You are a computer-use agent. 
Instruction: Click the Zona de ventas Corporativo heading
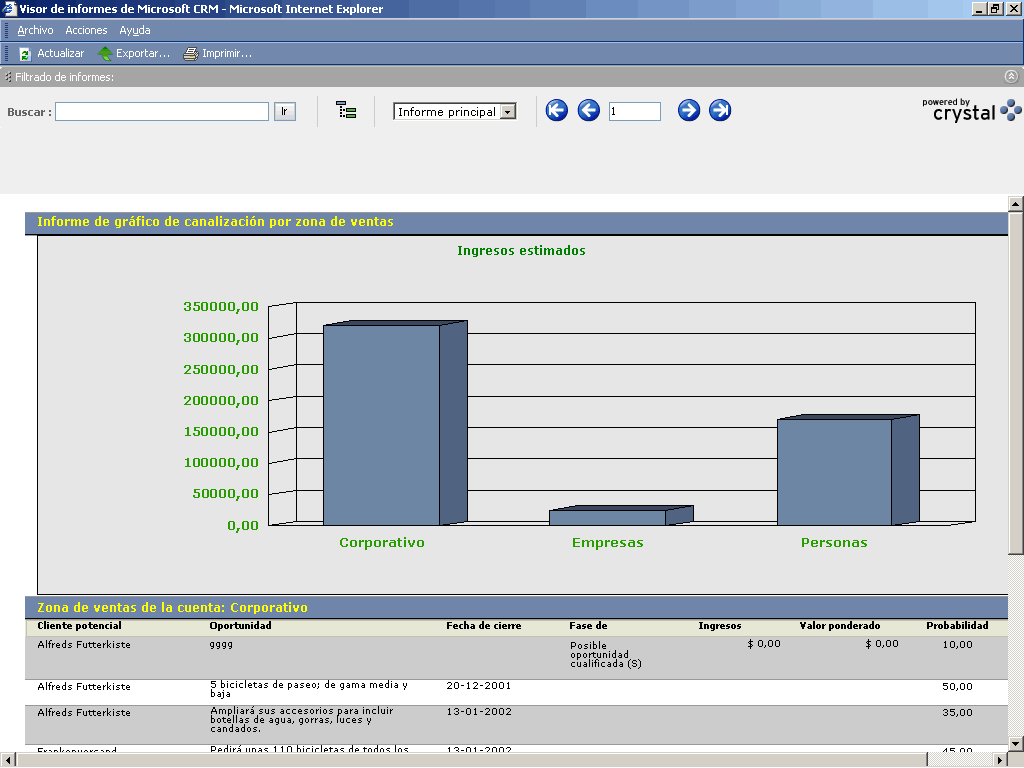[x=172, y=608]
